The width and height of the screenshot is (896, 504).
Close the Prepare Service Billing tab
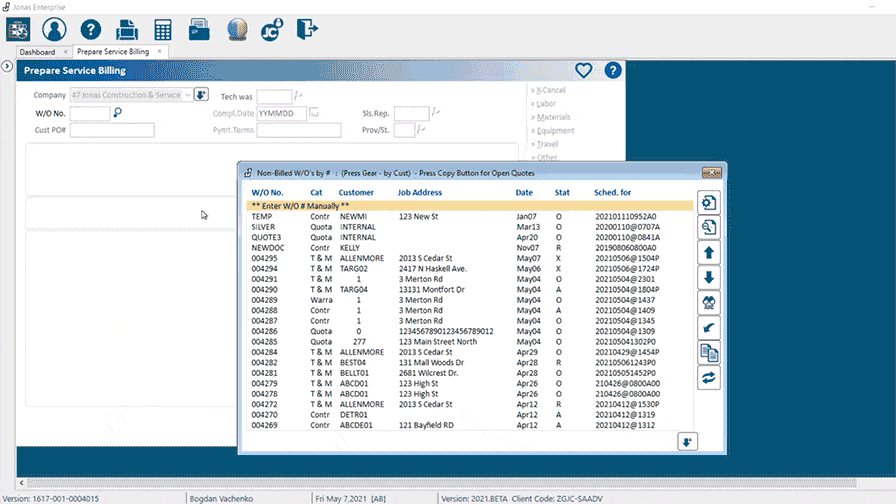point(159,51)
